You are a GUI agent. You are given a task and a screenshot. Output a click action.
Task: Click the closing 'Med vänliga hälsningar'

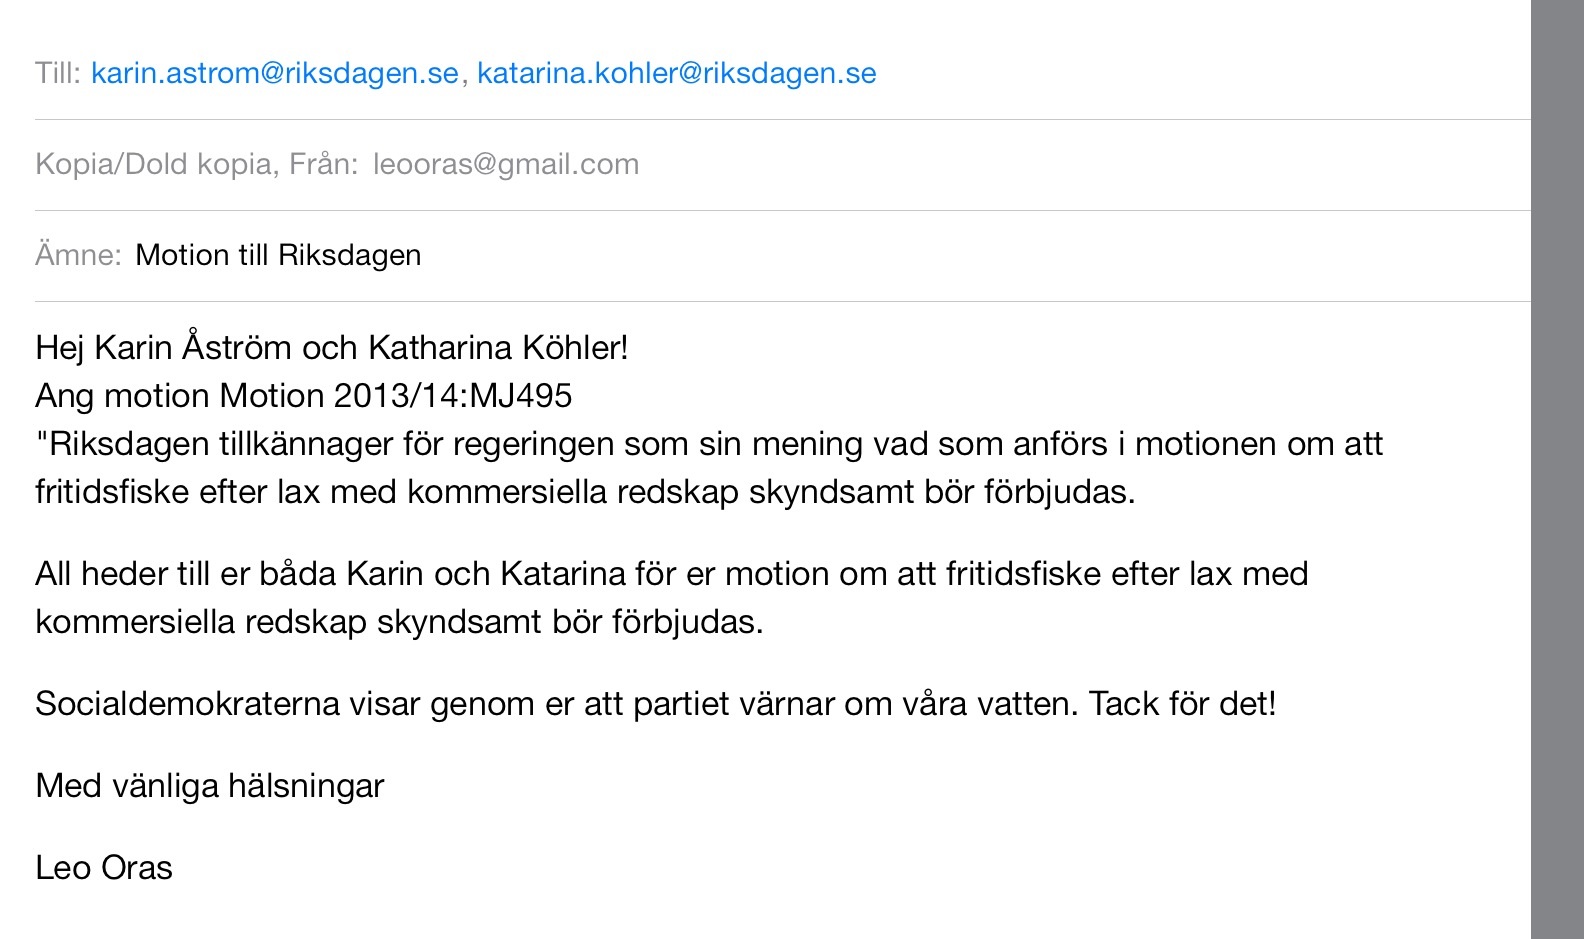209,786
